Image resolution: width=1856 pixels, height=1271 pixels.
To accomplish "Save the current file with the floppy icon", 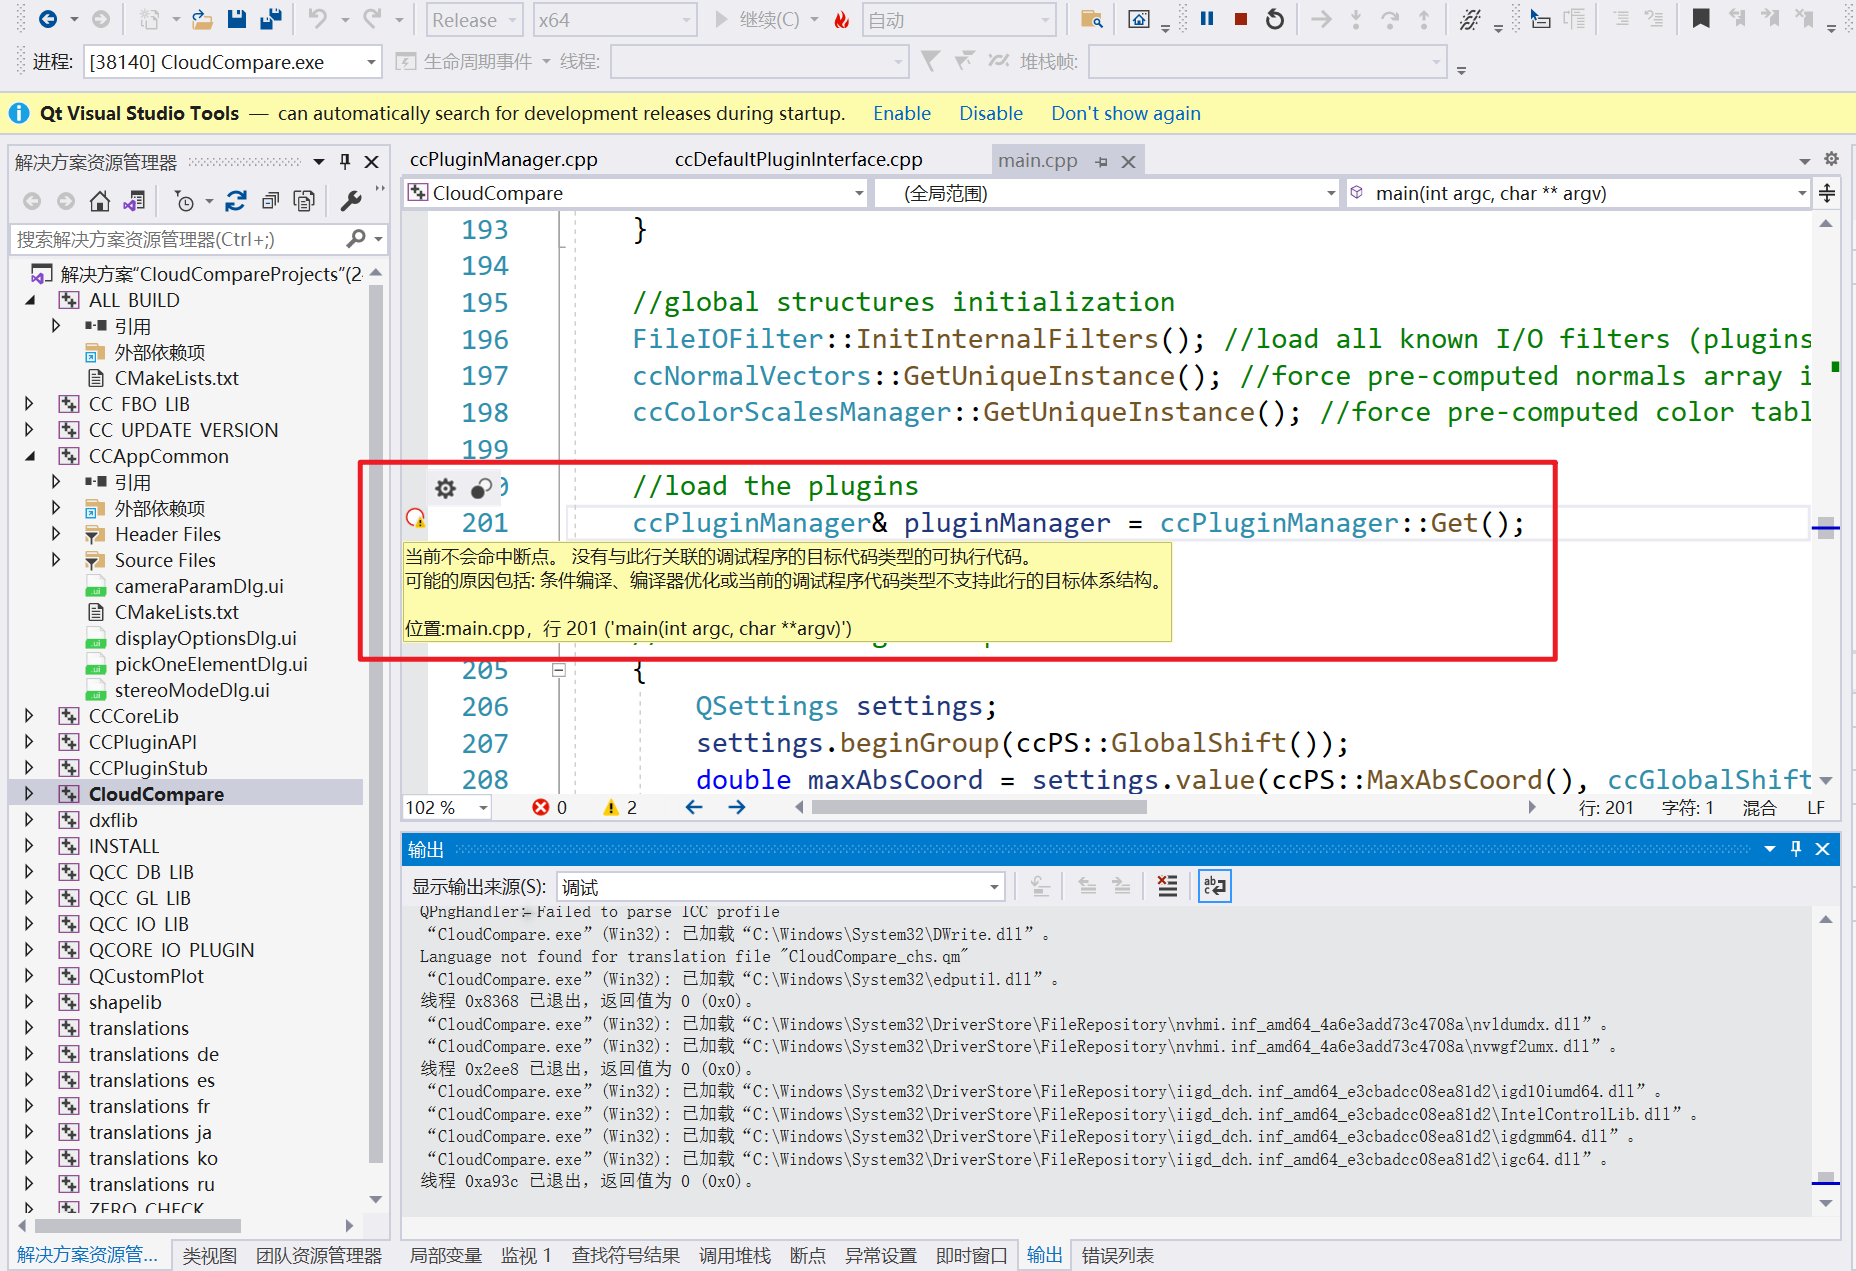I will [237, 19].
